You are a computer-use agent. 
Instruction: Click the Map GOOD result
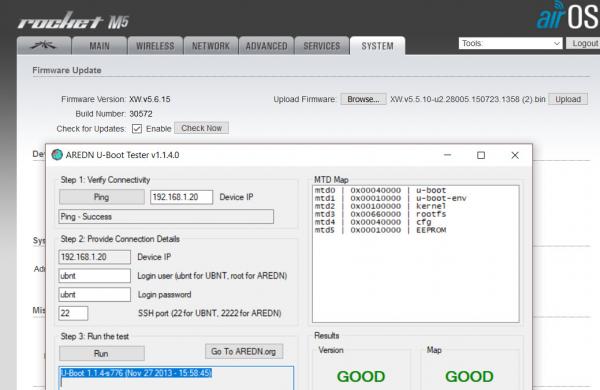point(469,377)
